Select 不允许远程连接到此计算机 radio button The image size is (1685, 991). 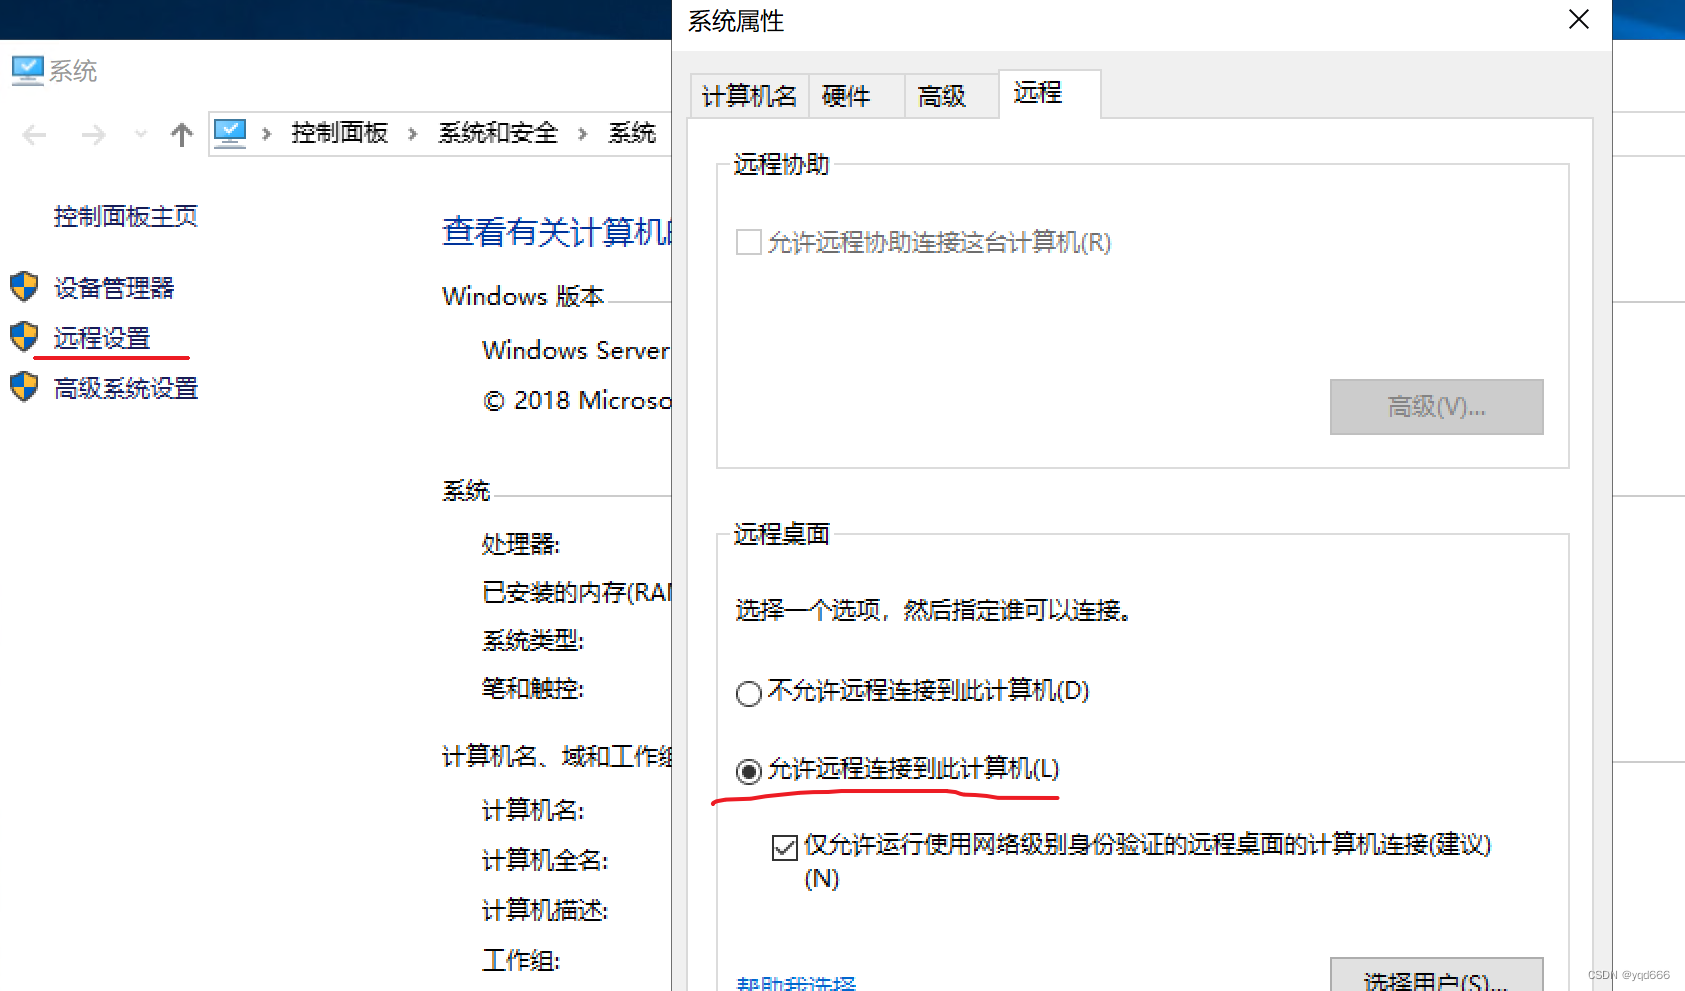[x=748, y=693]
